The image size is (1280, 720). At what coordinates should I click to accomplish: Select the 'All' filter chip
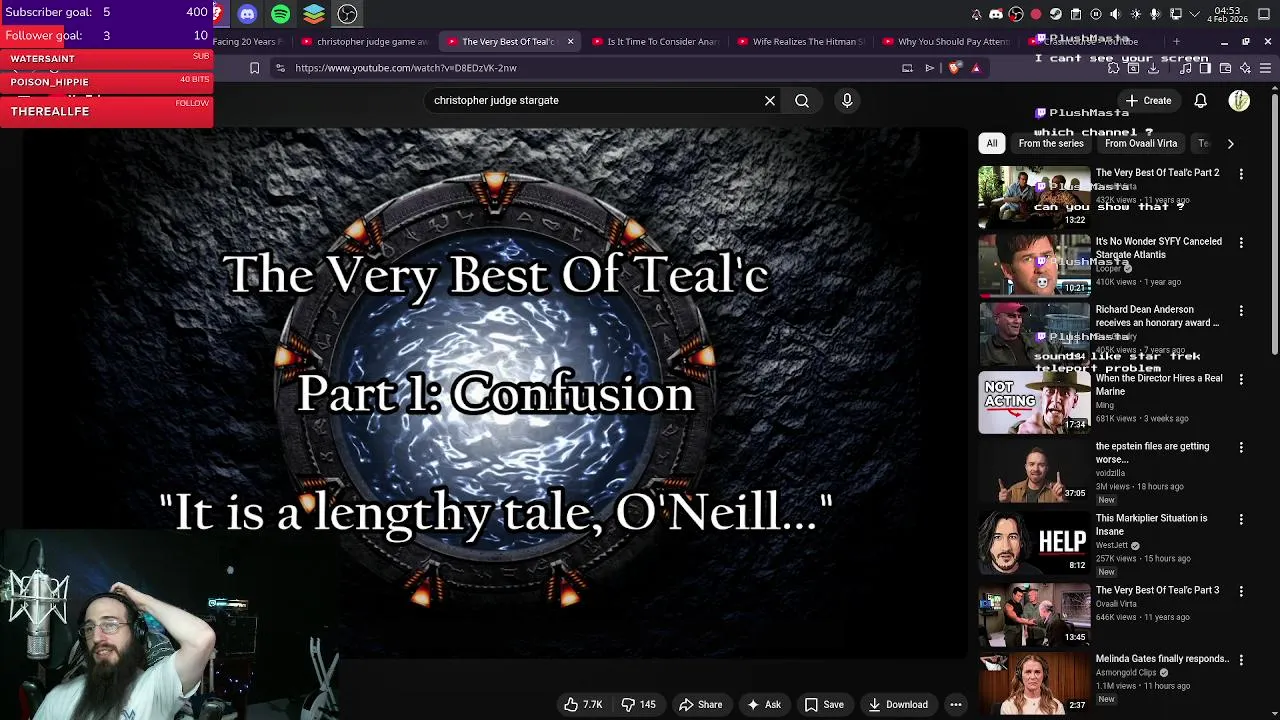(992, 143)
